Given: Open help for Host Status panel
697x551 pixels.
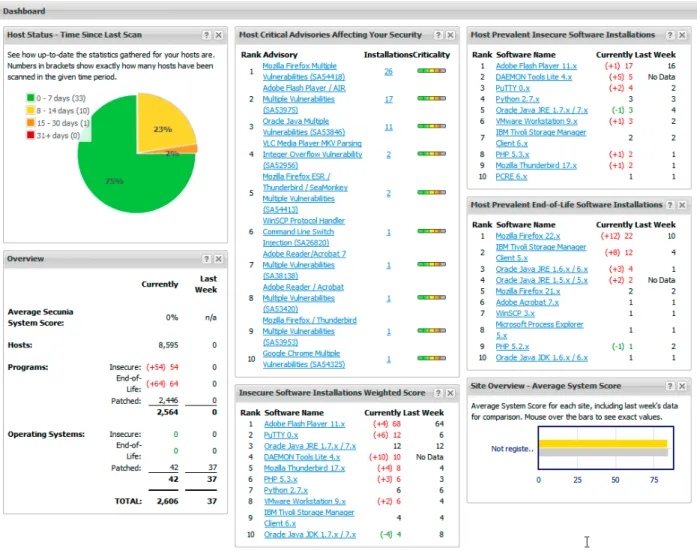Looking at the screenshot, I should (x=206, y=35).
